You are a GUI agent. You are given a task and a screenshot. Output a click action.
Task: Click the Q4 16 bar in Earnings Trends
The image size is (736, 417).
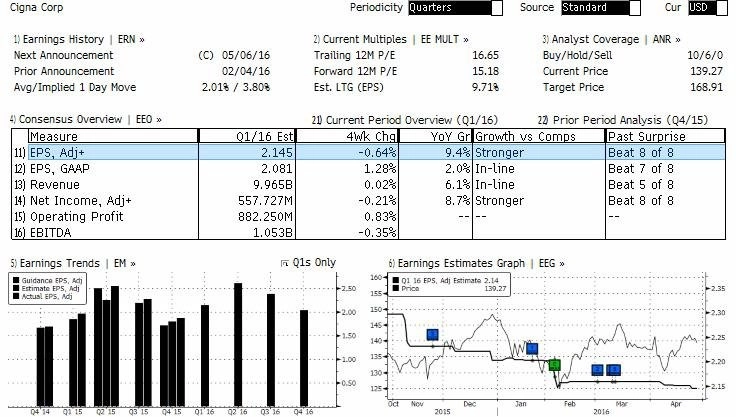(x=304, y=358)
